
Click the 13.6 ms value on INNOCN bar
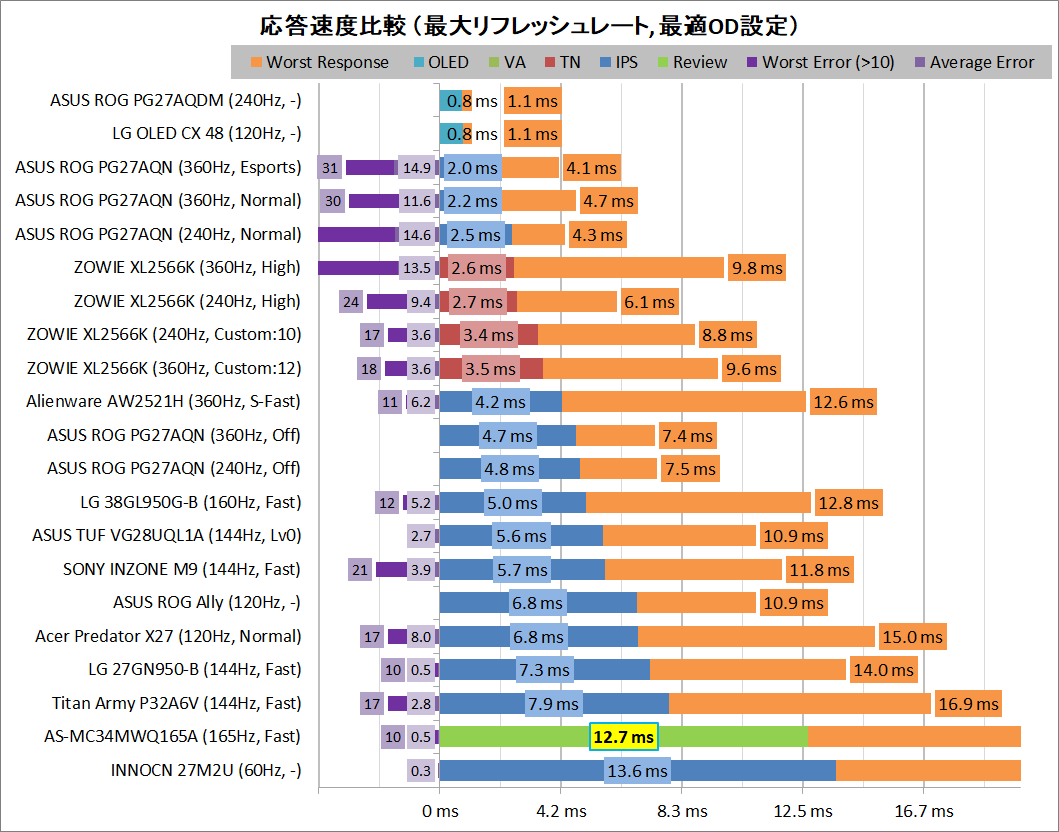(638, 771)
